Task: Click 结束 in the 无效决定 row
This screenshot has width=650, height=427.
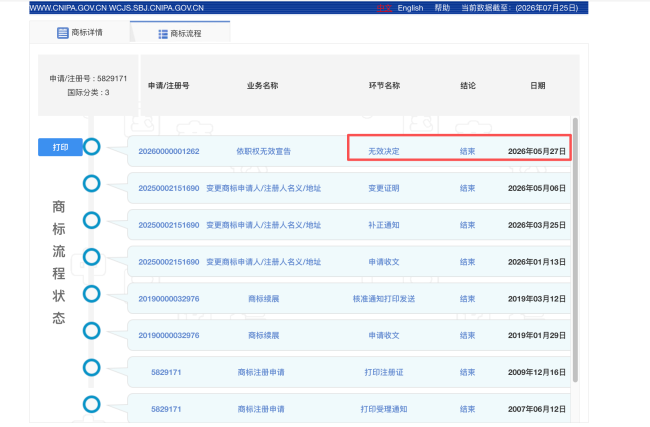Action: tap(468, 151)
